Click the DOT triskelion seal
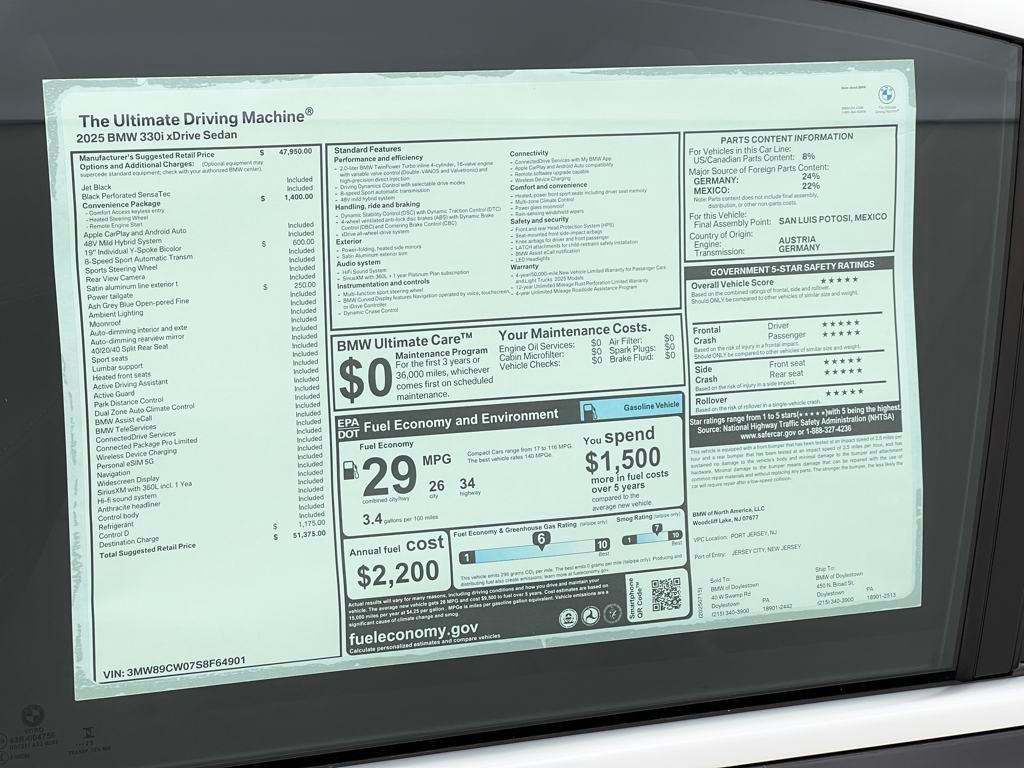Screen dimensions: 1024x768 click(x=590, y=616)
